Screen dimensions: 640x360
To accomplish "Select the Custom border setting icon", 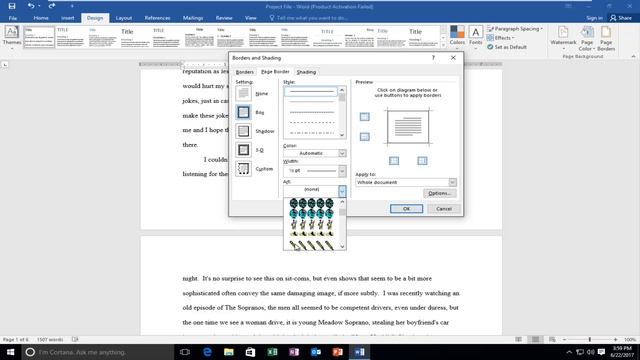I will [243, 169].
